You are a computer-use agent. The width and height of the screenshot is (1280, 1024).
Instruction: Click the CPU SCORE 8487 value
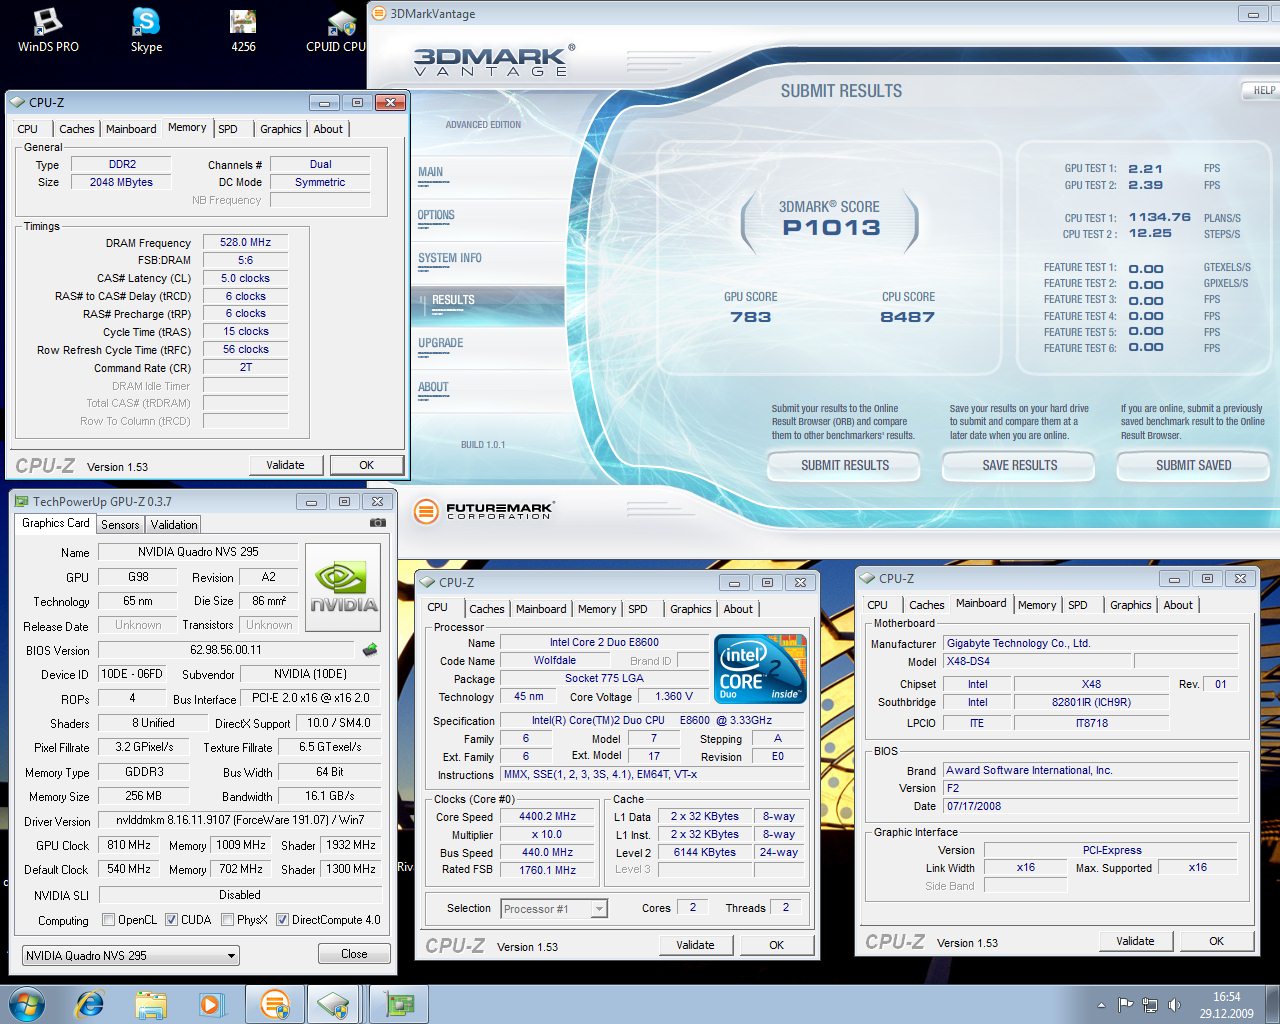[907, 317]
